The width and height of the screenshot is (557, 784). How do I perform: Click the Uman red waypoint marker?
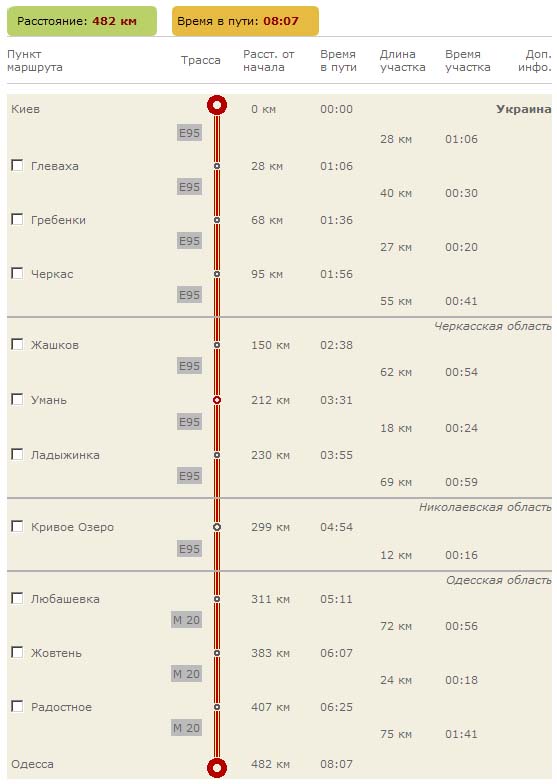217,400
